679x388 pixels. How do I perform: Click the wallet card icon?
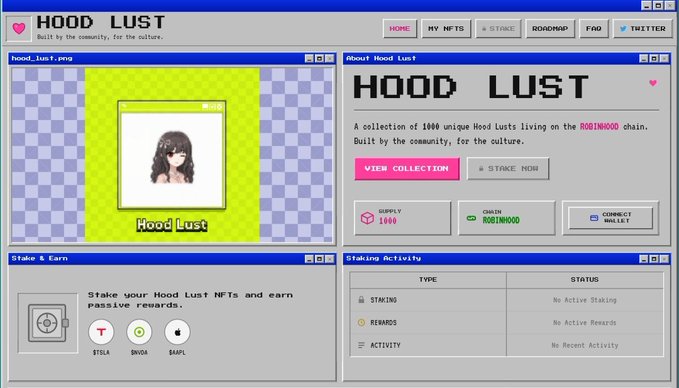click(594, 218)
